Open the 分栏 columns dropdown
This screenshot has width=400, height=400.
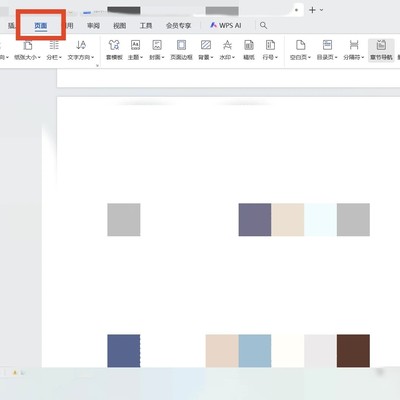click(x=54, y=50)
